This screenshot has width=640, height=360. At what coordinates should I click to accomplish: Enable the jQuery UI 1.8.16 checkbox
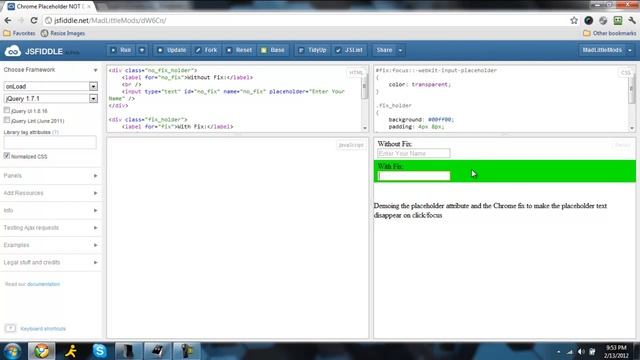[7, 110]
